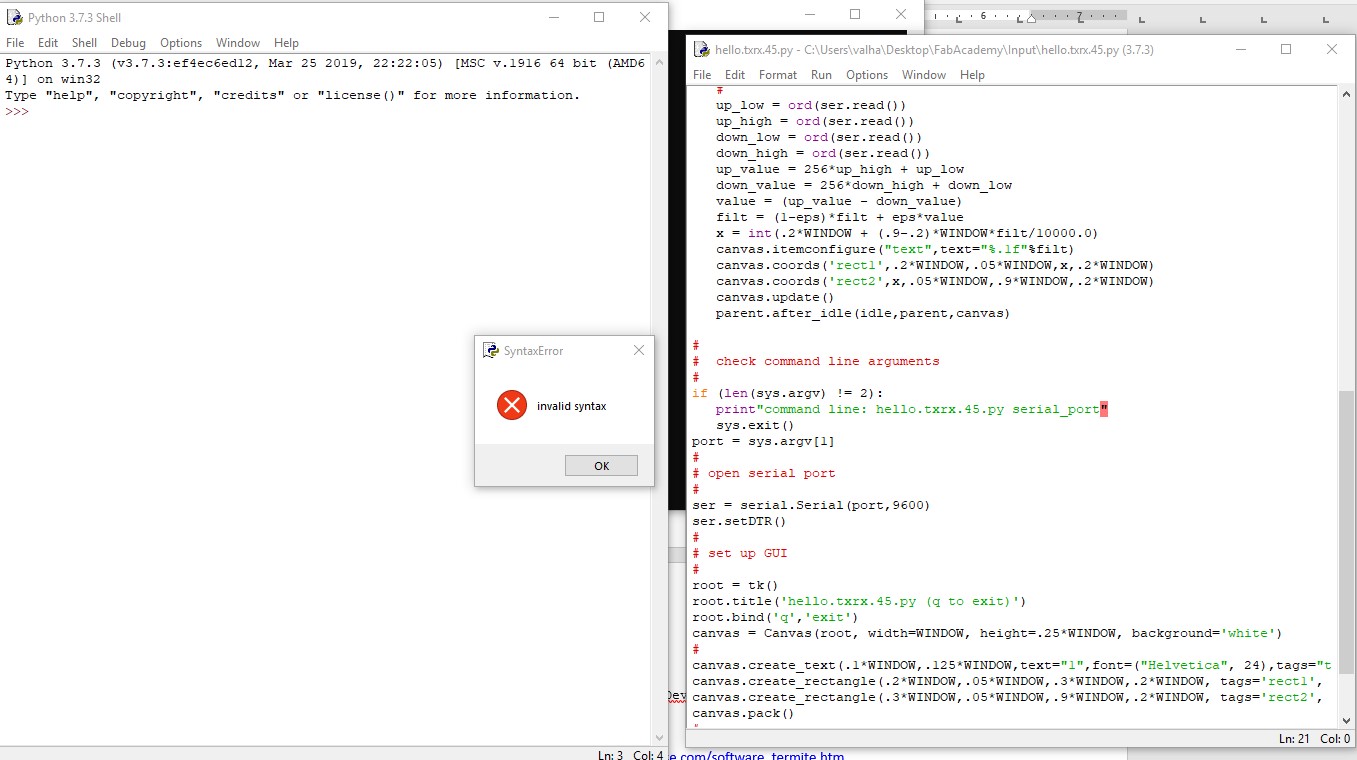
Task: Click the 'port = sys.argv[1]' line
Action: (763, 441)
